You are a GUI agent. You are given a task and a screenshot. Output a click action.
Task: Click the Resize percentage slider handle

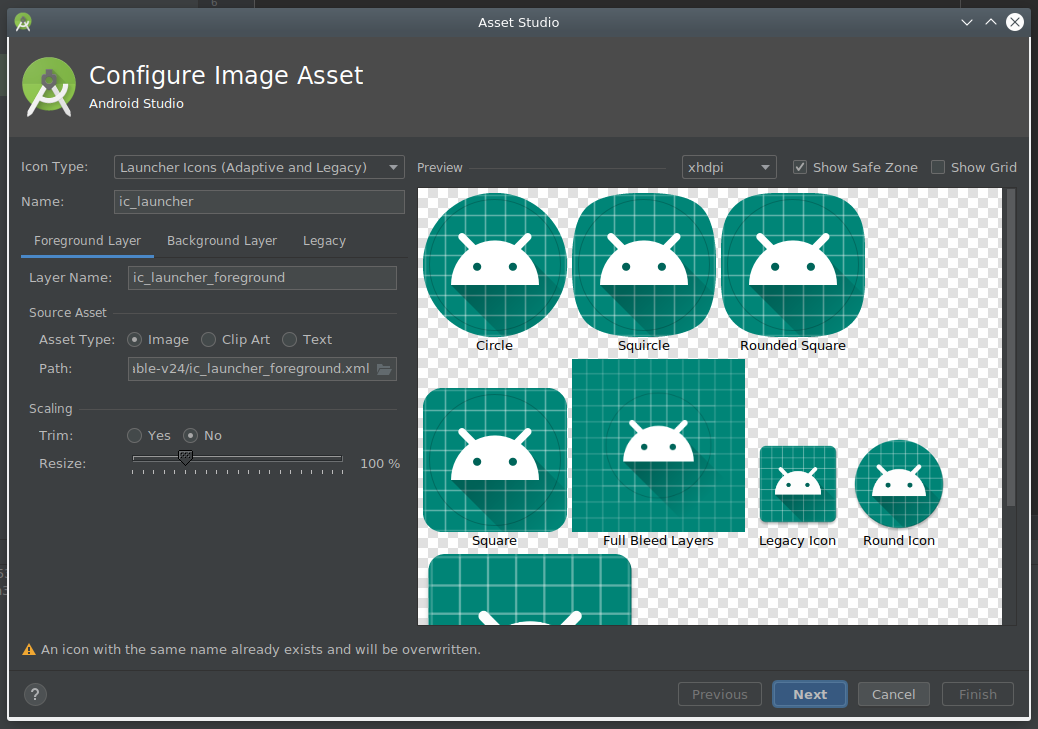tap(185, 458)
